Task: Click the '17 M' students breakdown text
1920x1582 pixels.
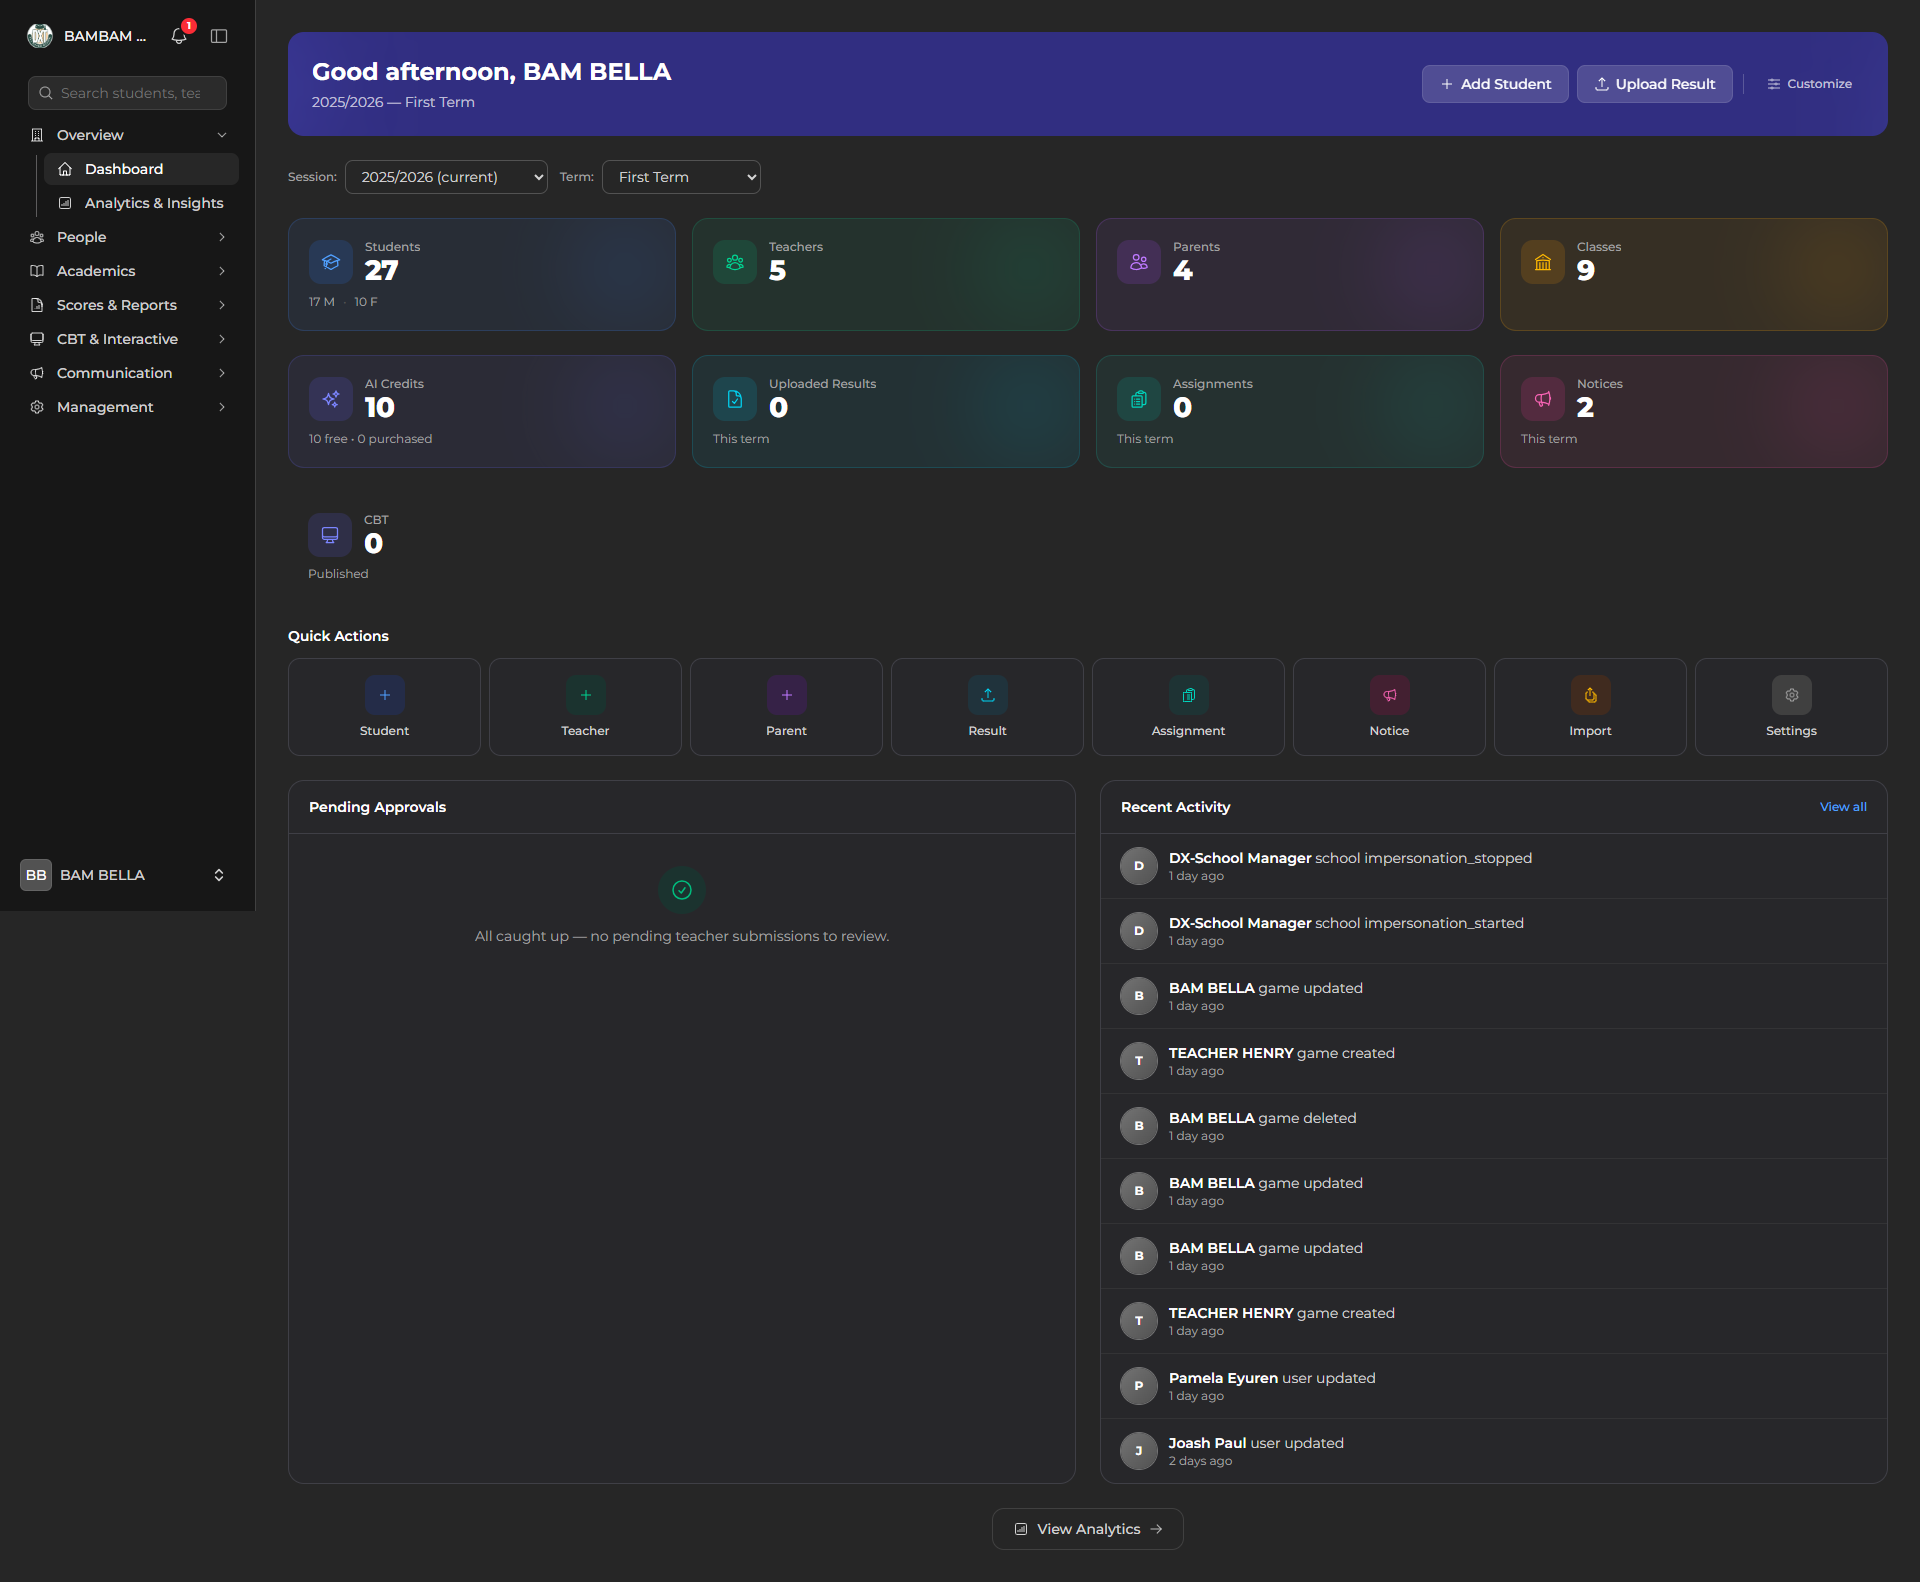Action: coord(321,302)
